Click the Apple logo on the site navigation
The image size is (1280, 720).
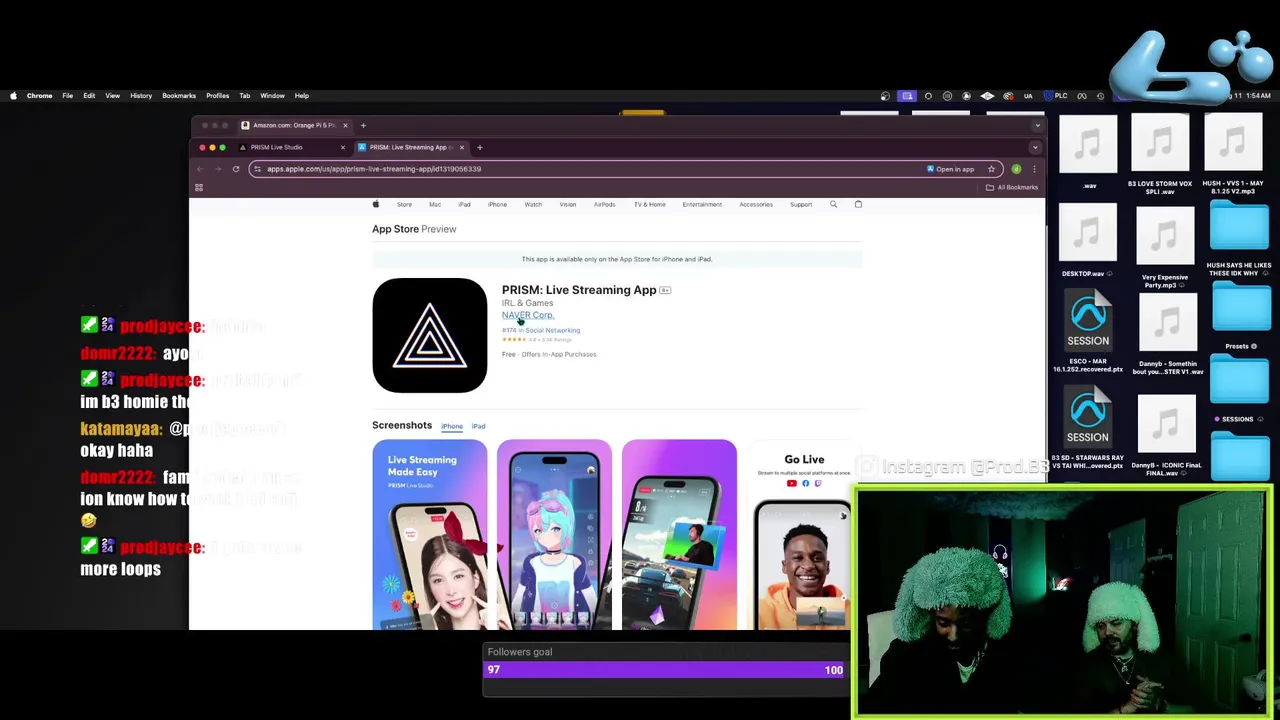click(x=376, y=204)
